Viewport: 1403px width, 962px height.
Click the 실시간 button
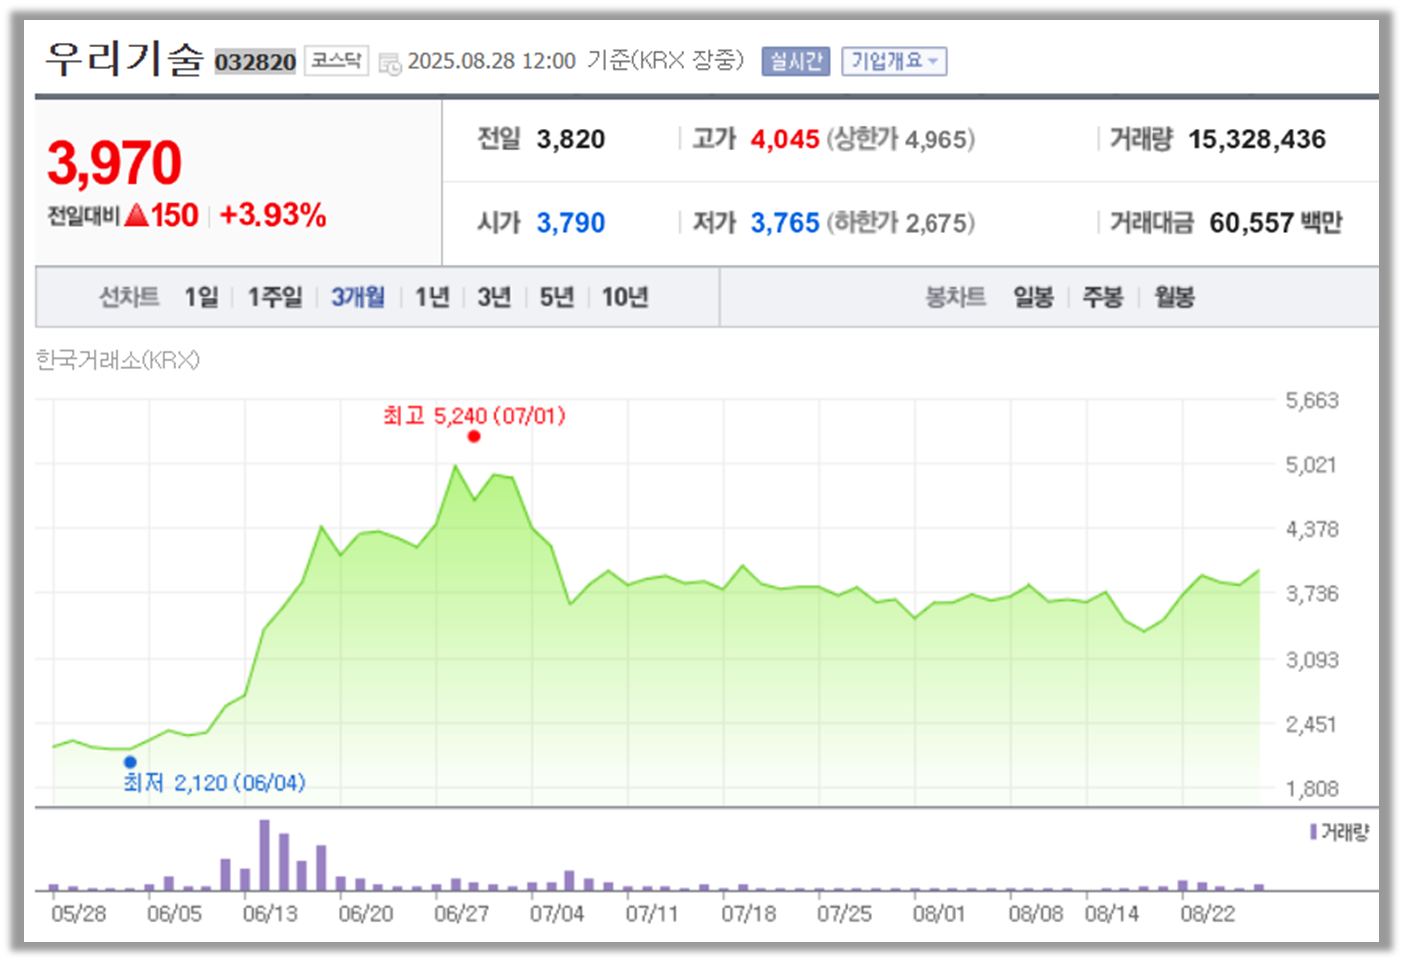tap(796, 61)
